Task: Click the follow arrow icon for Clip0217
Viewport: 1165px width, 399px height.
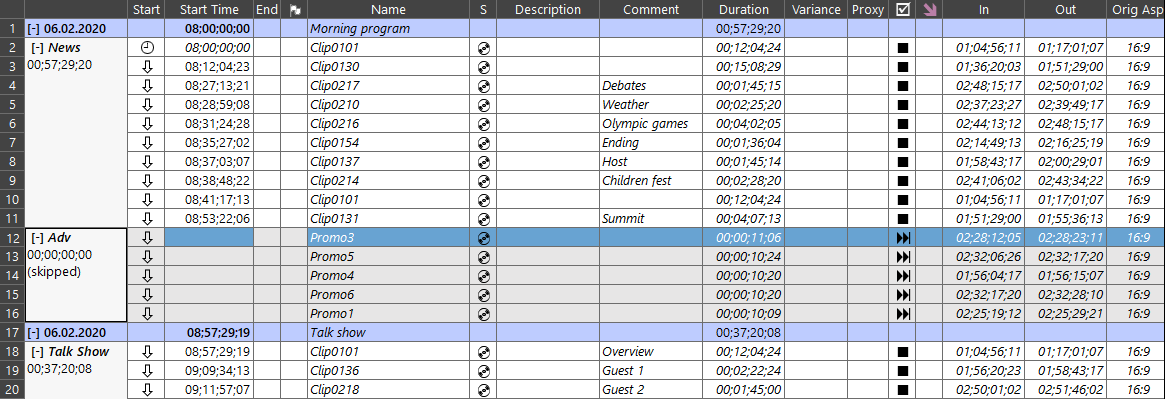Action: (147, 85)
